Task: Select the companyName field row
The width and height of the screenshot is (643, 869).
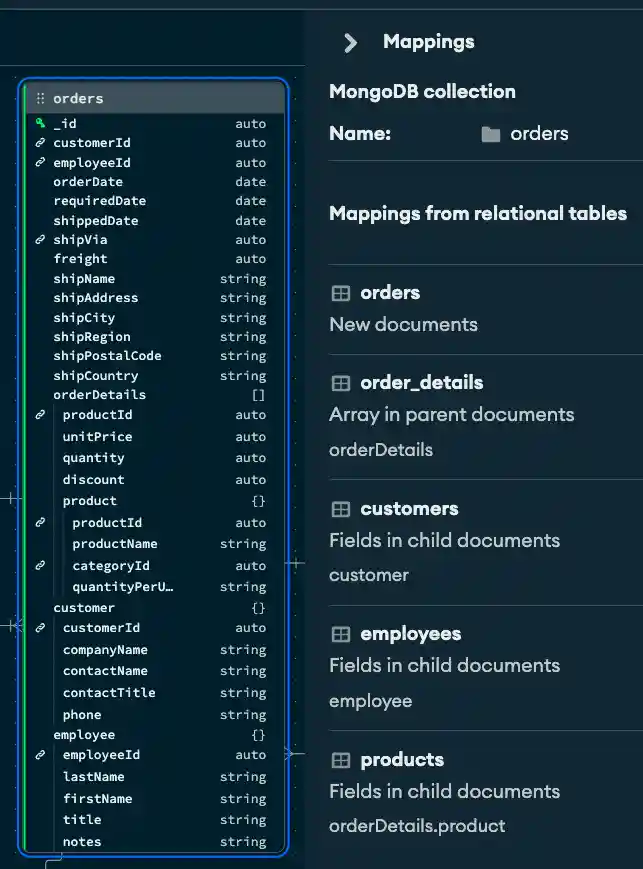Action: click(155, 650)
